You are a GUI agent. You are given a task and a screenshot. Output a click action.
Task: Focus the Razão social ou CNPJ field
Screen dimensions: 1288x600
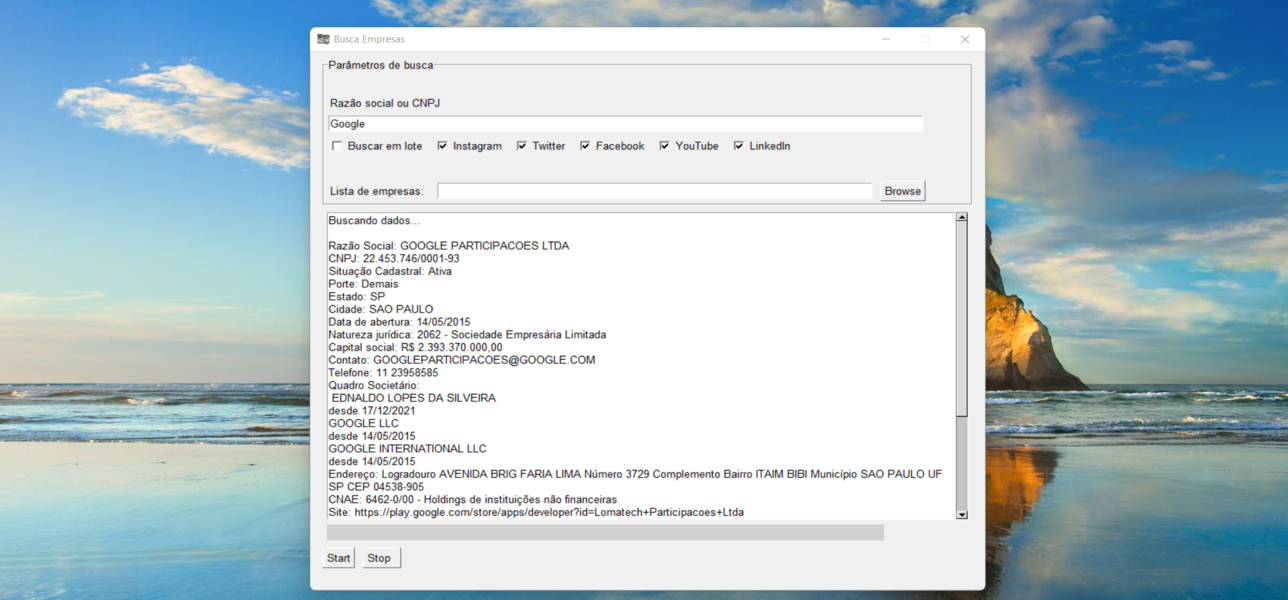[x=625, y=124]
